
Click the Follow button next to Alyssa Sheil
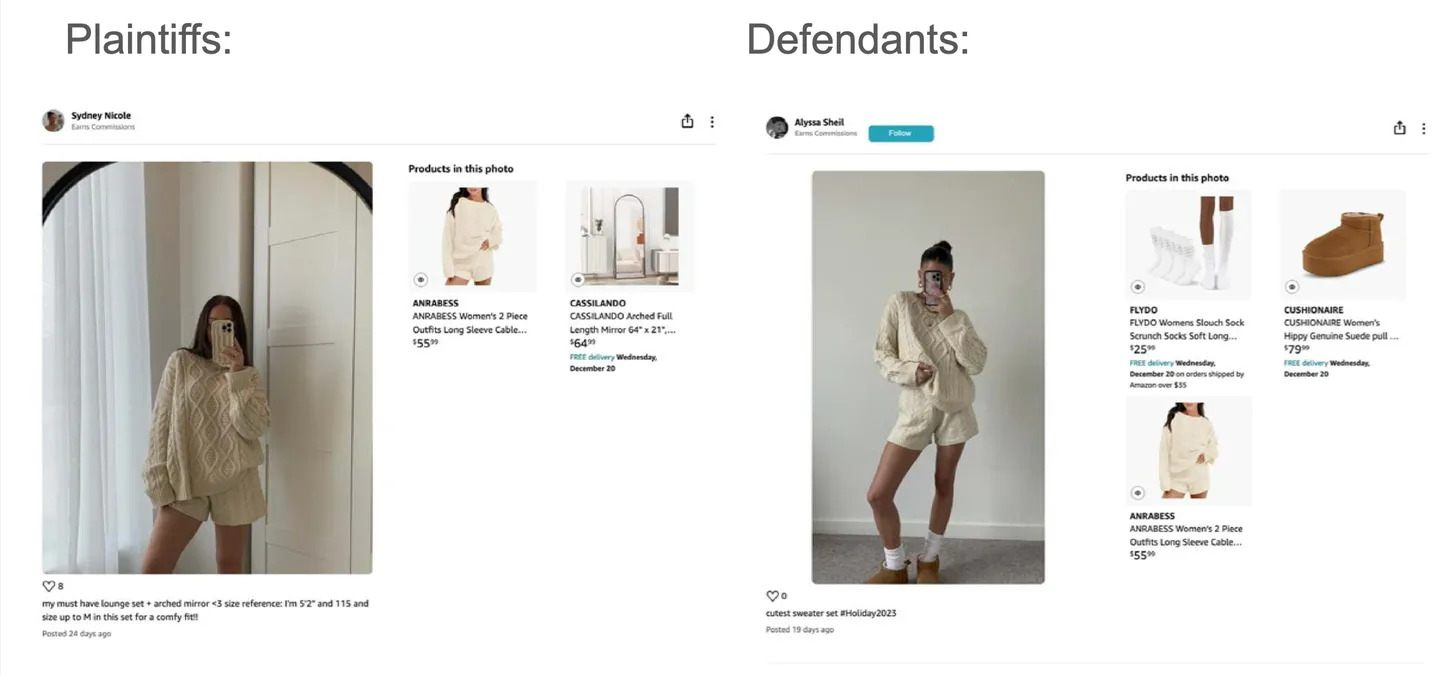click(900, 133)
